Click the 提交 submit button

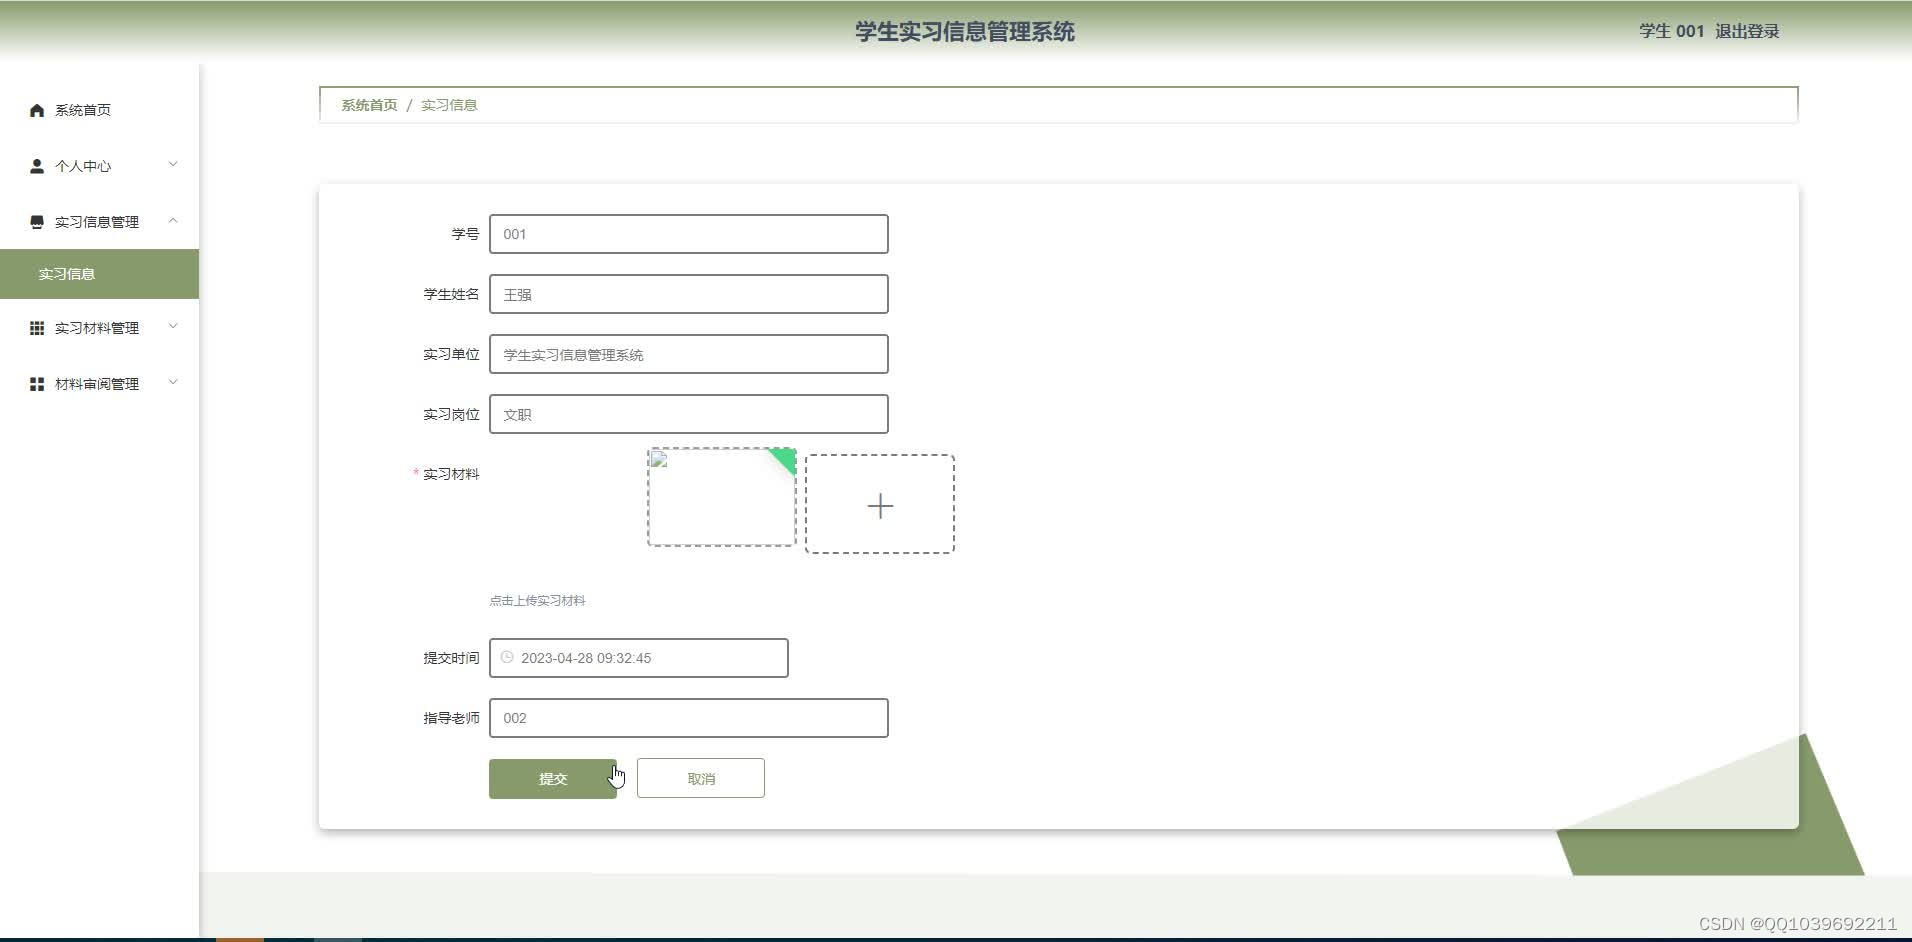tap(553, 779)
